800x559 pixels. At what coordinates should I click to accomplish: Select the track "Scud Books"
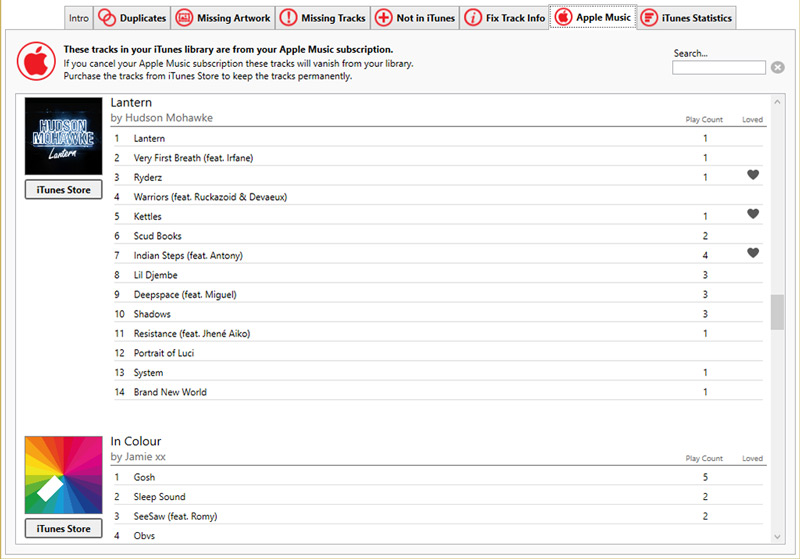click(438, 236)
